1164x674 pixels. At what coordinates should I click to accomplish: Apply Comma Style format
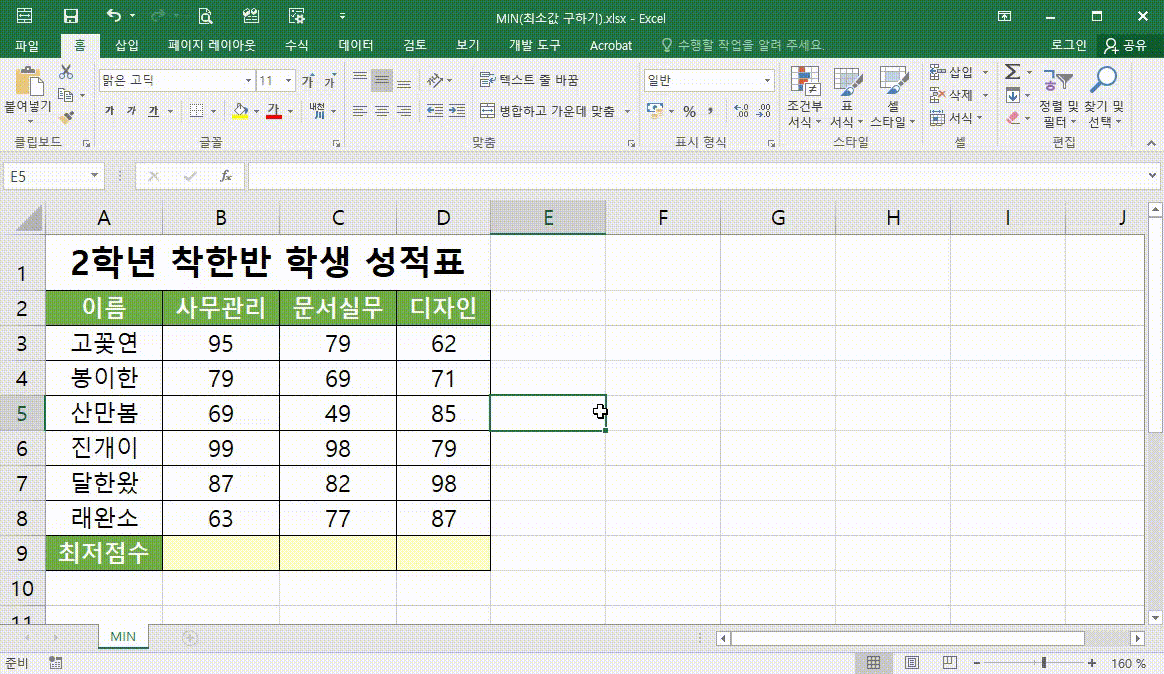tap(710, 111)
